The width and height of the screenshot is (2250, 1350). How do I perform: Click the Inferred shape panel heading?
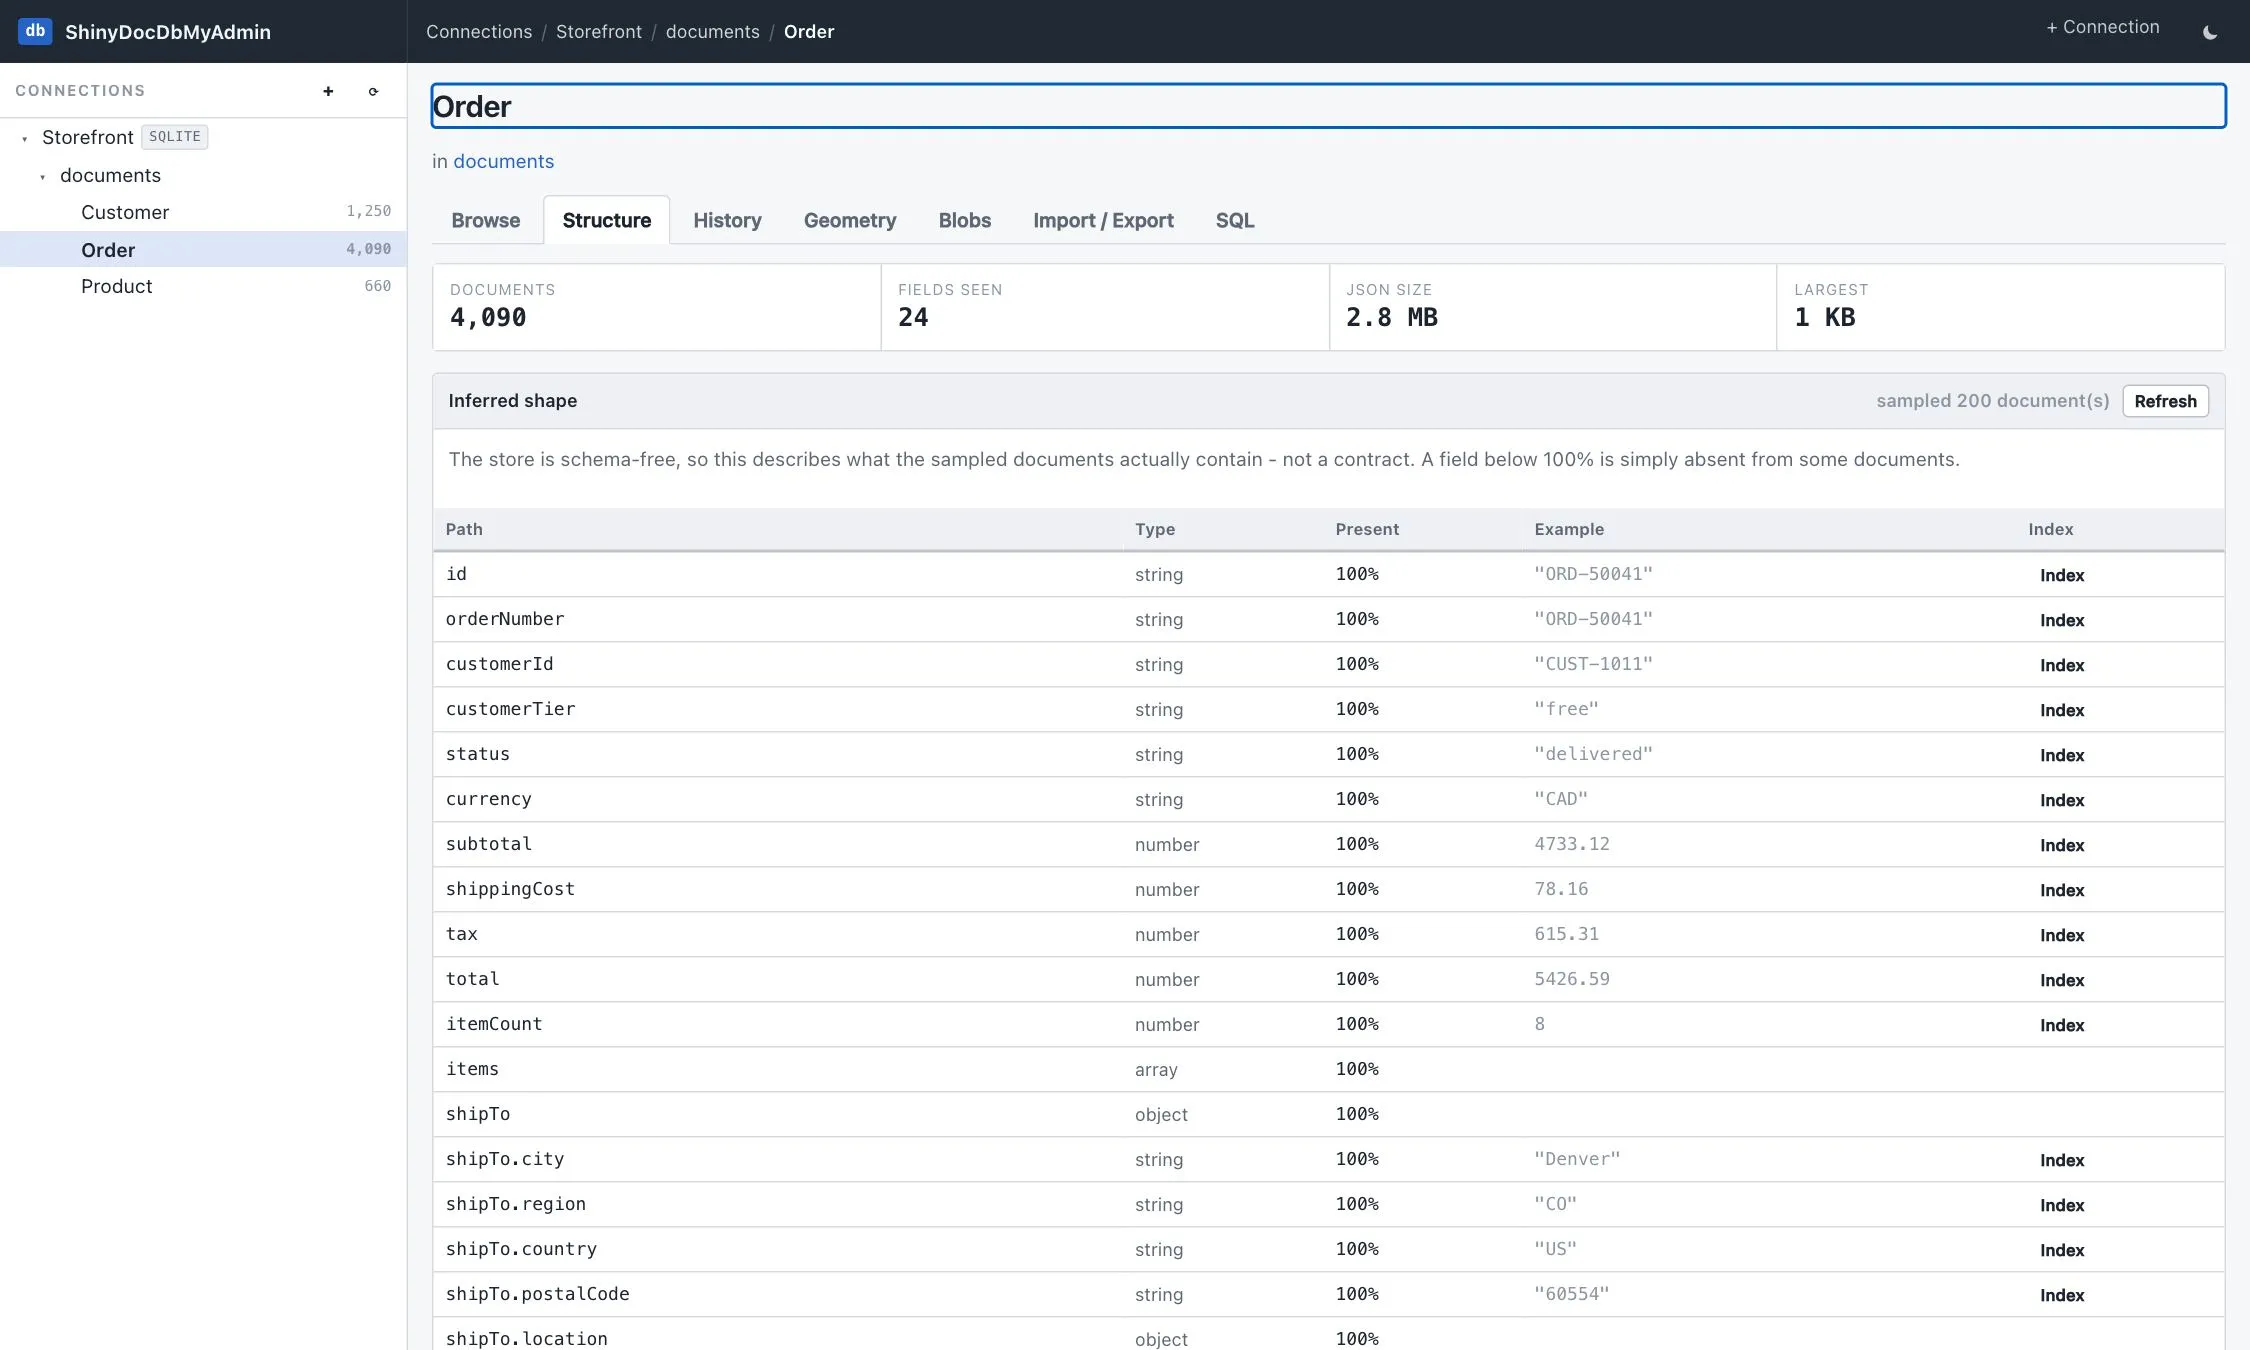click(512, 401)
